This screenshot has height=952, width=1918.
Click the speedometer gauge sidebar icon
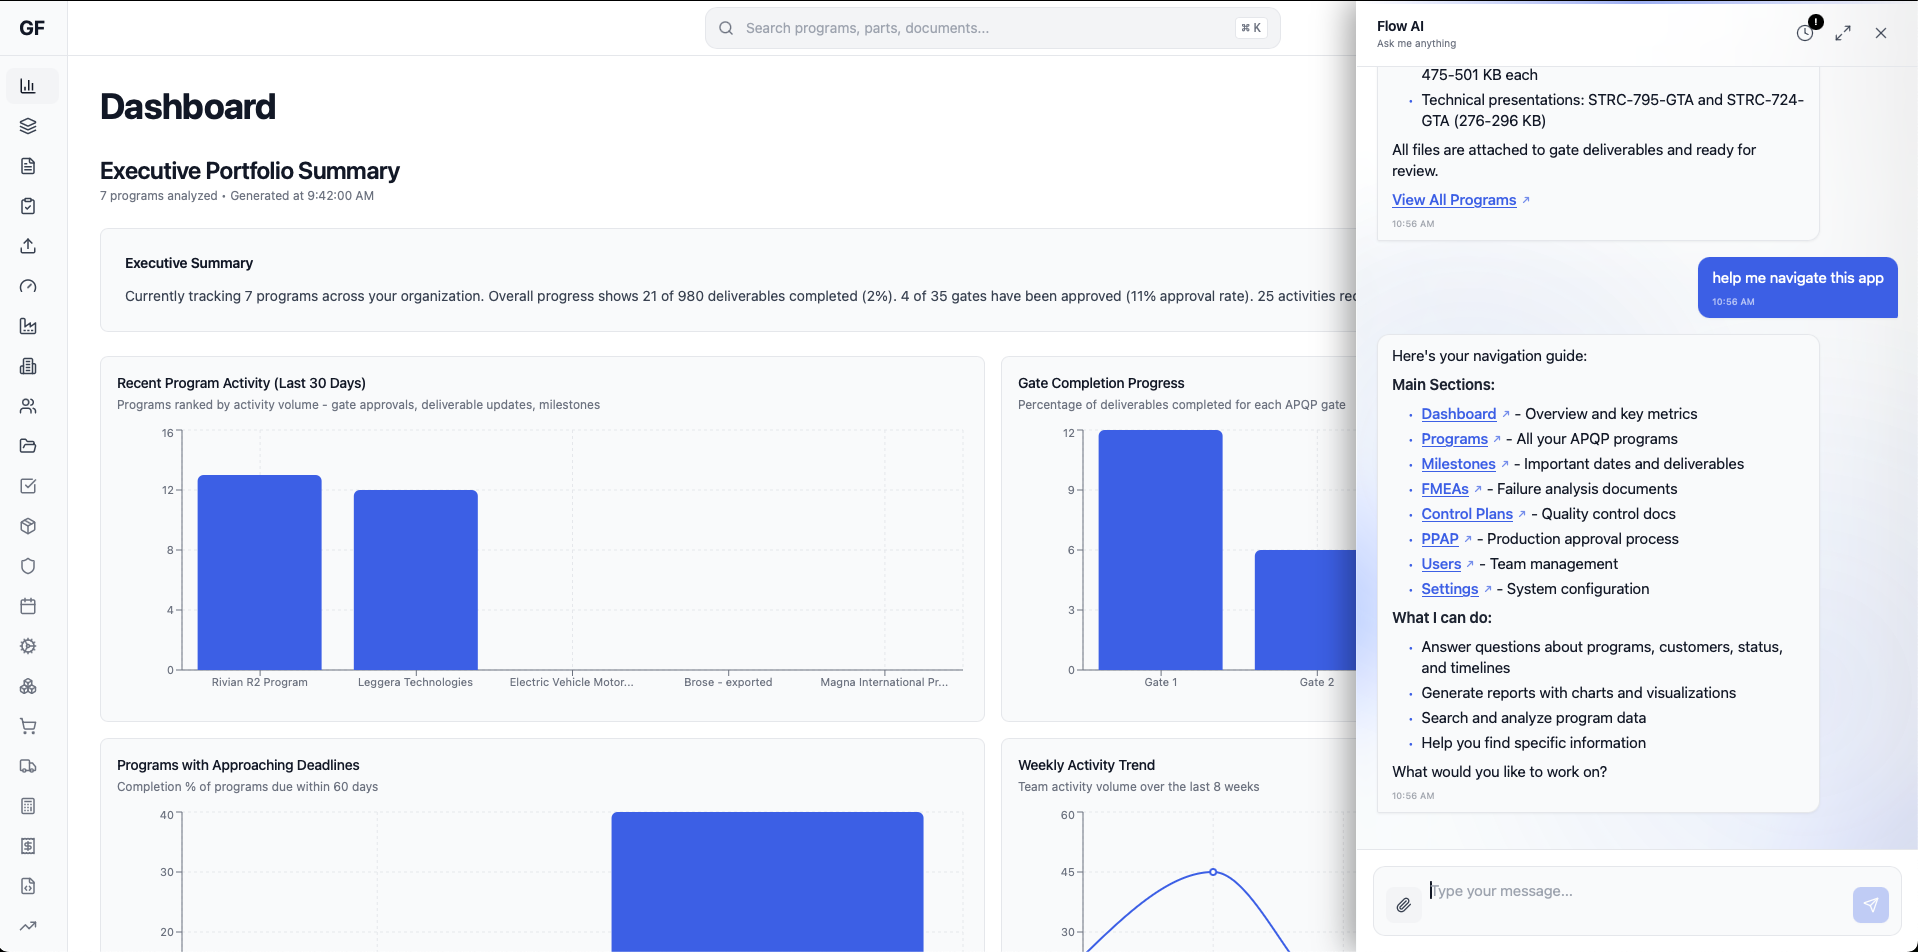(x=28, y=286)
